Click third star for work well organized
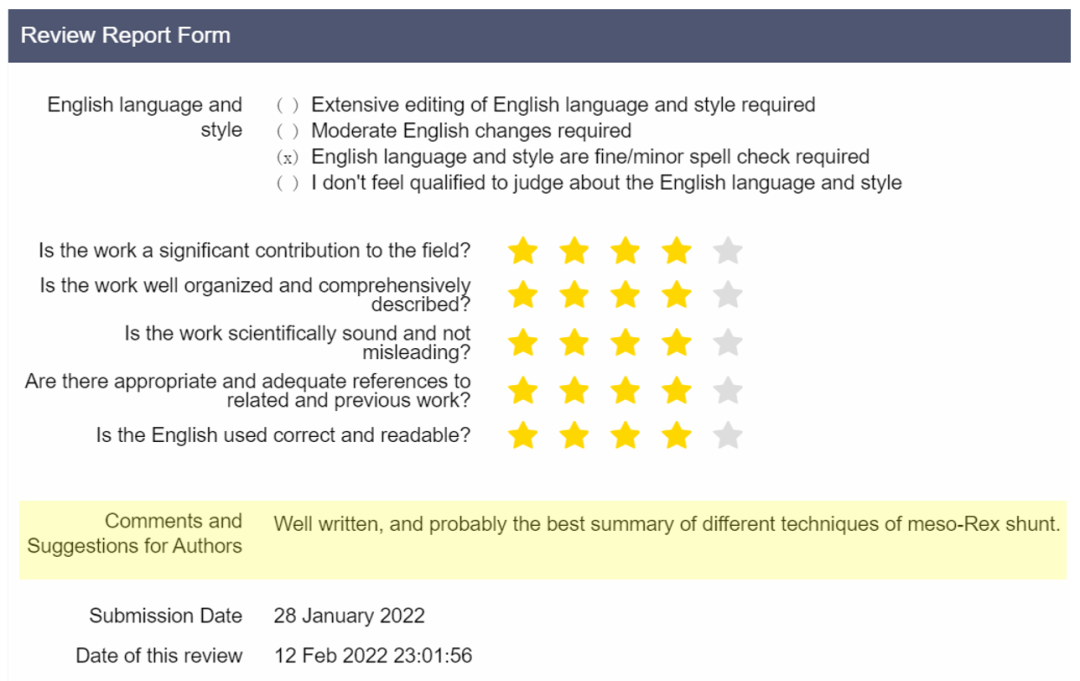 point(625,295)
